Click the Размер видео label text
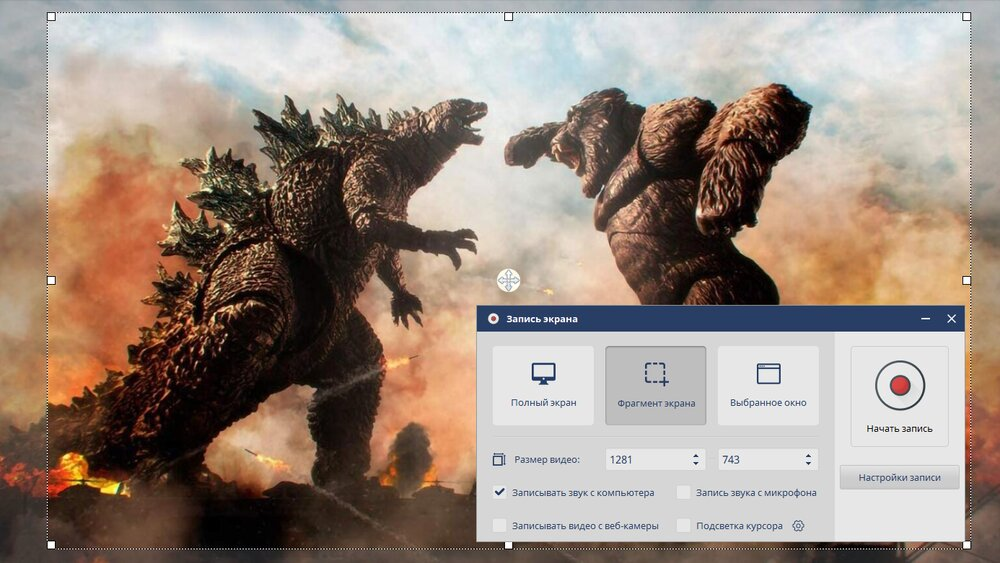This screenshot has width=1000, height=563. point(547,459)
